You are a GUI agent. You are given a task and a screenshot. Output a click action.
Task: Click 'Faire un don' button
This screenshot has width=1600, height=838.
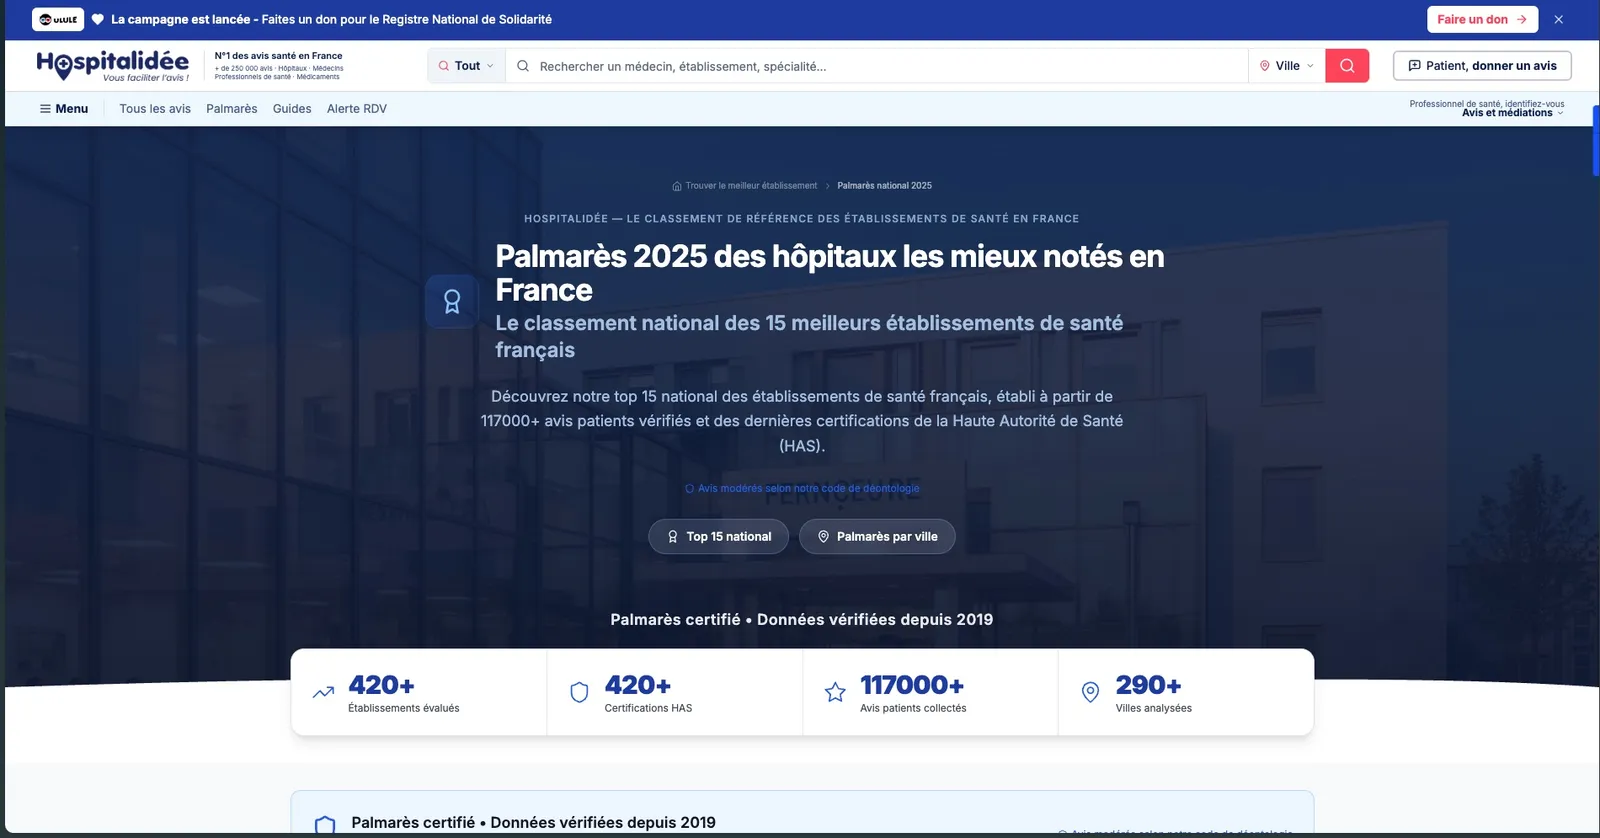pos(1481,19)
